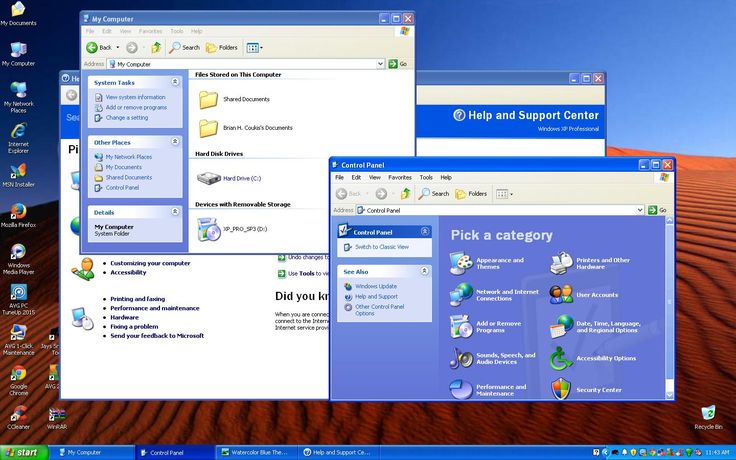Click Switch to Classic View link
736x460 pixels.
381,247
